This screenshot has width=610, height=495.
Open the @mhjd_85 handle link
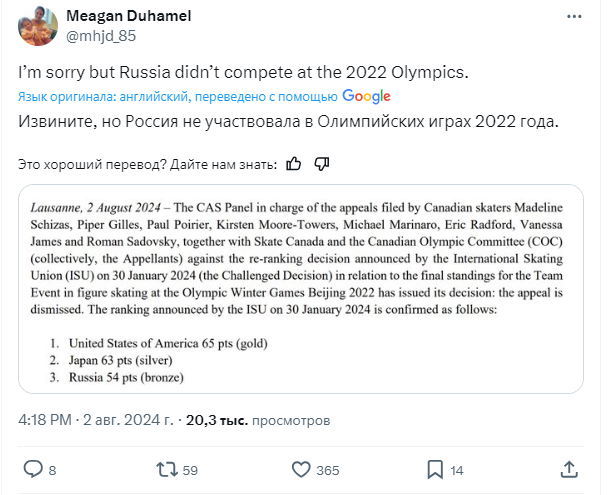tap(99, 35)
